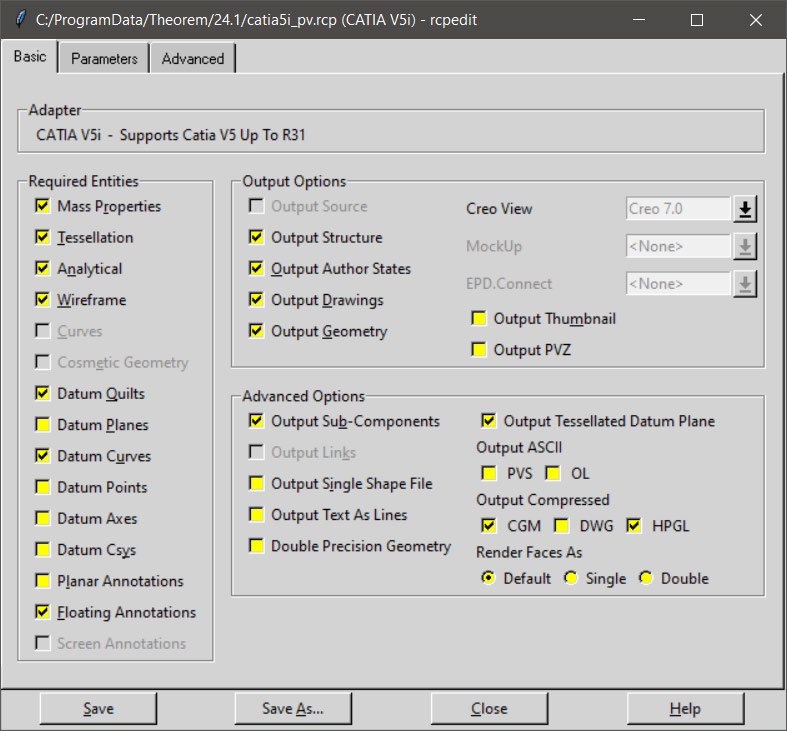Click the Save As... button

click(x=293, y=708)
